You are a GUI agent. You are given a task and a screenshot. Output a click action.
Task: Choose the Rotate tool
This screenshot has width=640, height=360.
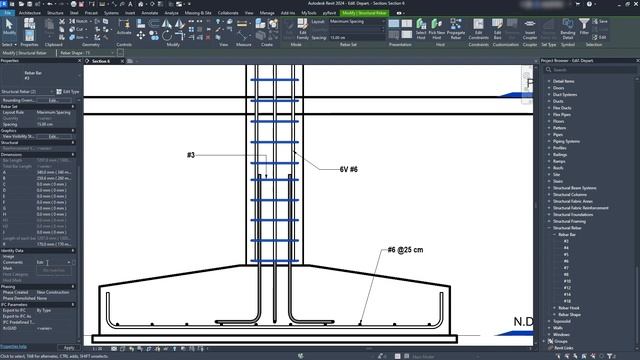click(167, 36)
